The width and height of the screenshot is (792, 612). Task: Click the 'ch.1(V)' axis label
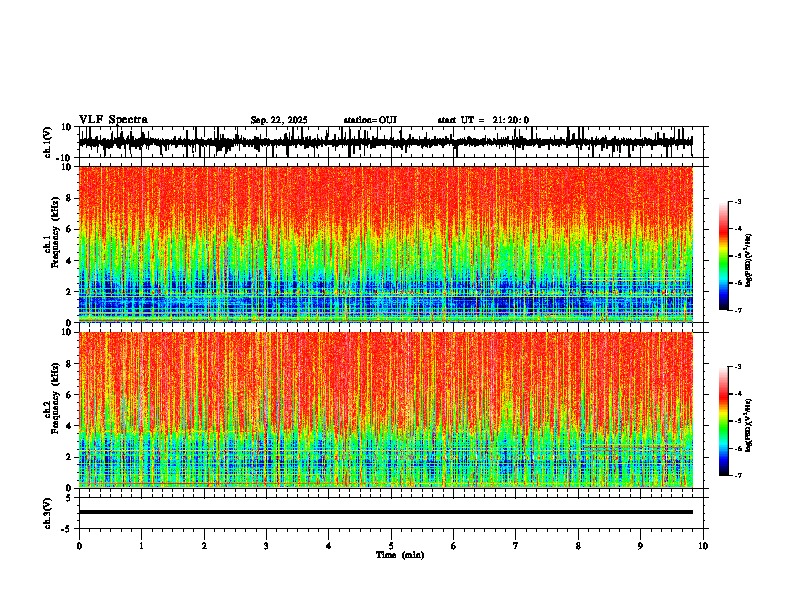[48, 142]
